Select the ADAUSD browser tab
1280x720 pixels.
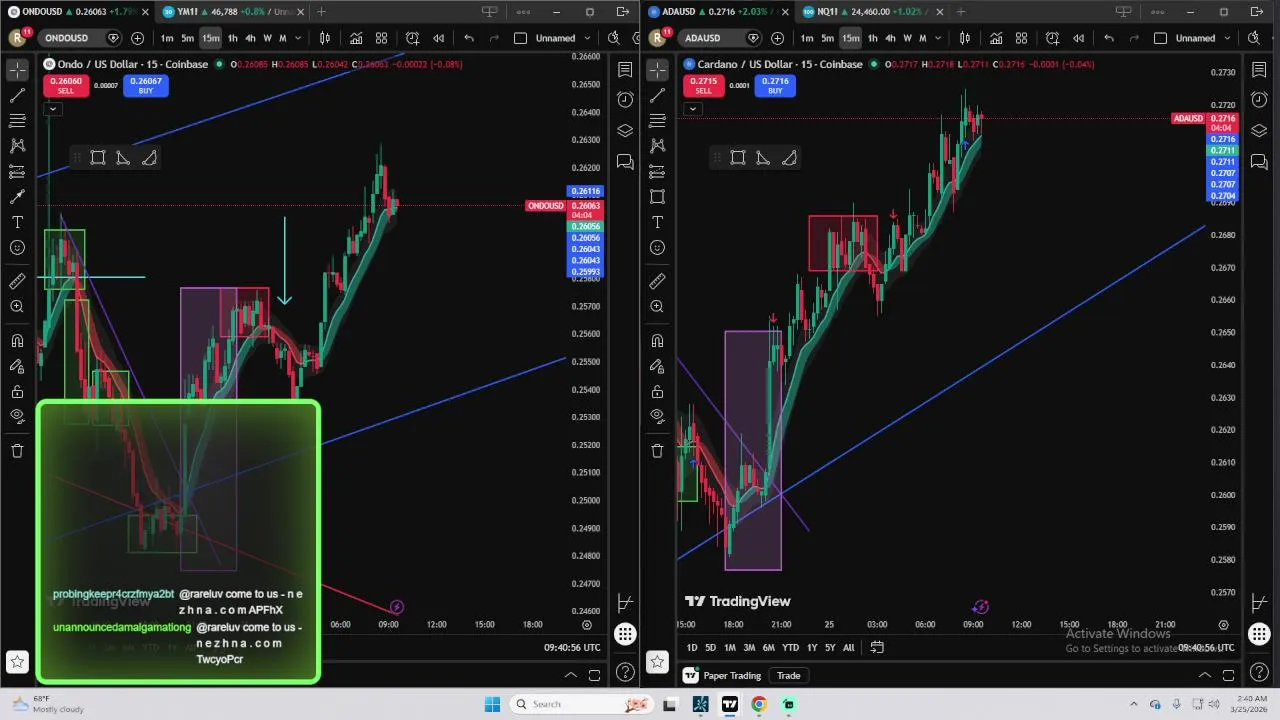720,12
